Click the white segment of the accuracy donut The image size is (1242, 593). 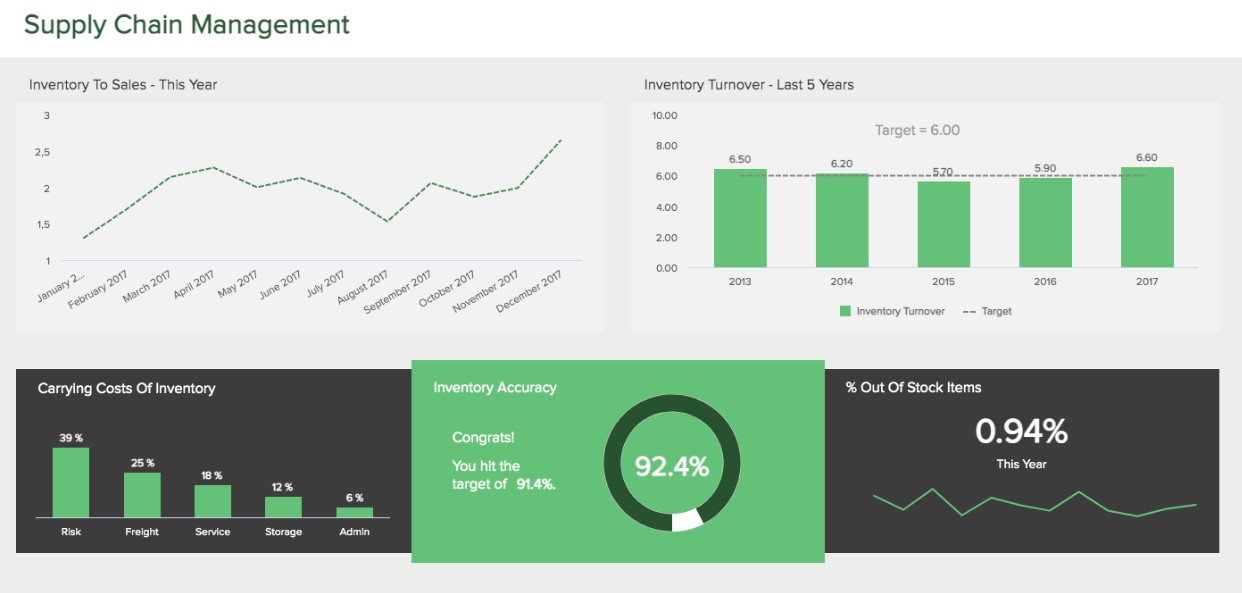pyautogui.click(x=686, y=521)
